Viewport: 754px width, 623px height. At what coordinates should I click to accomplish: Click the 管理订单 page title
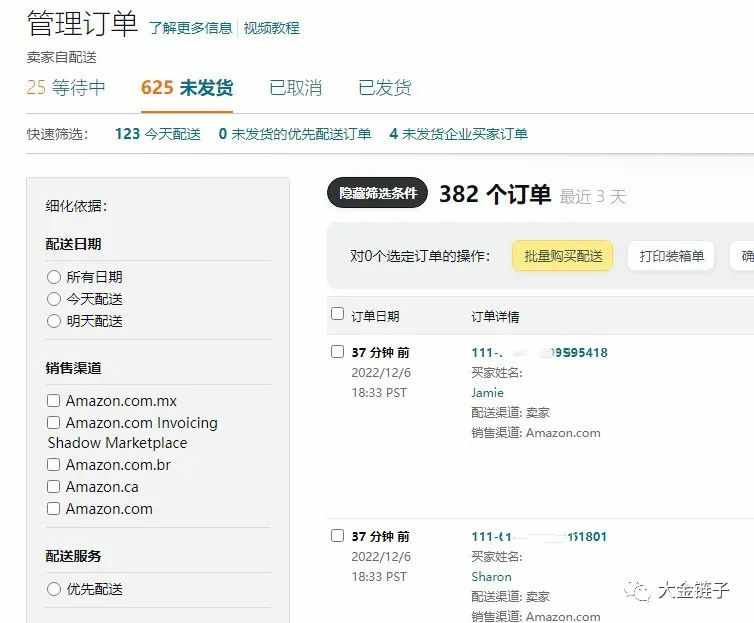pyautogui.click(x=82, y=23)
